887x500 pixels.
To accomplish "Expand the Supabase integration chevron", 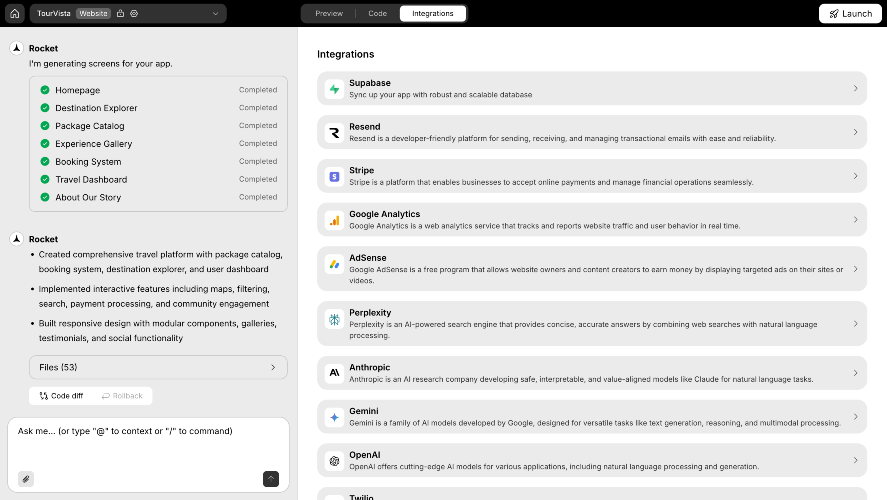I will 855,88.
